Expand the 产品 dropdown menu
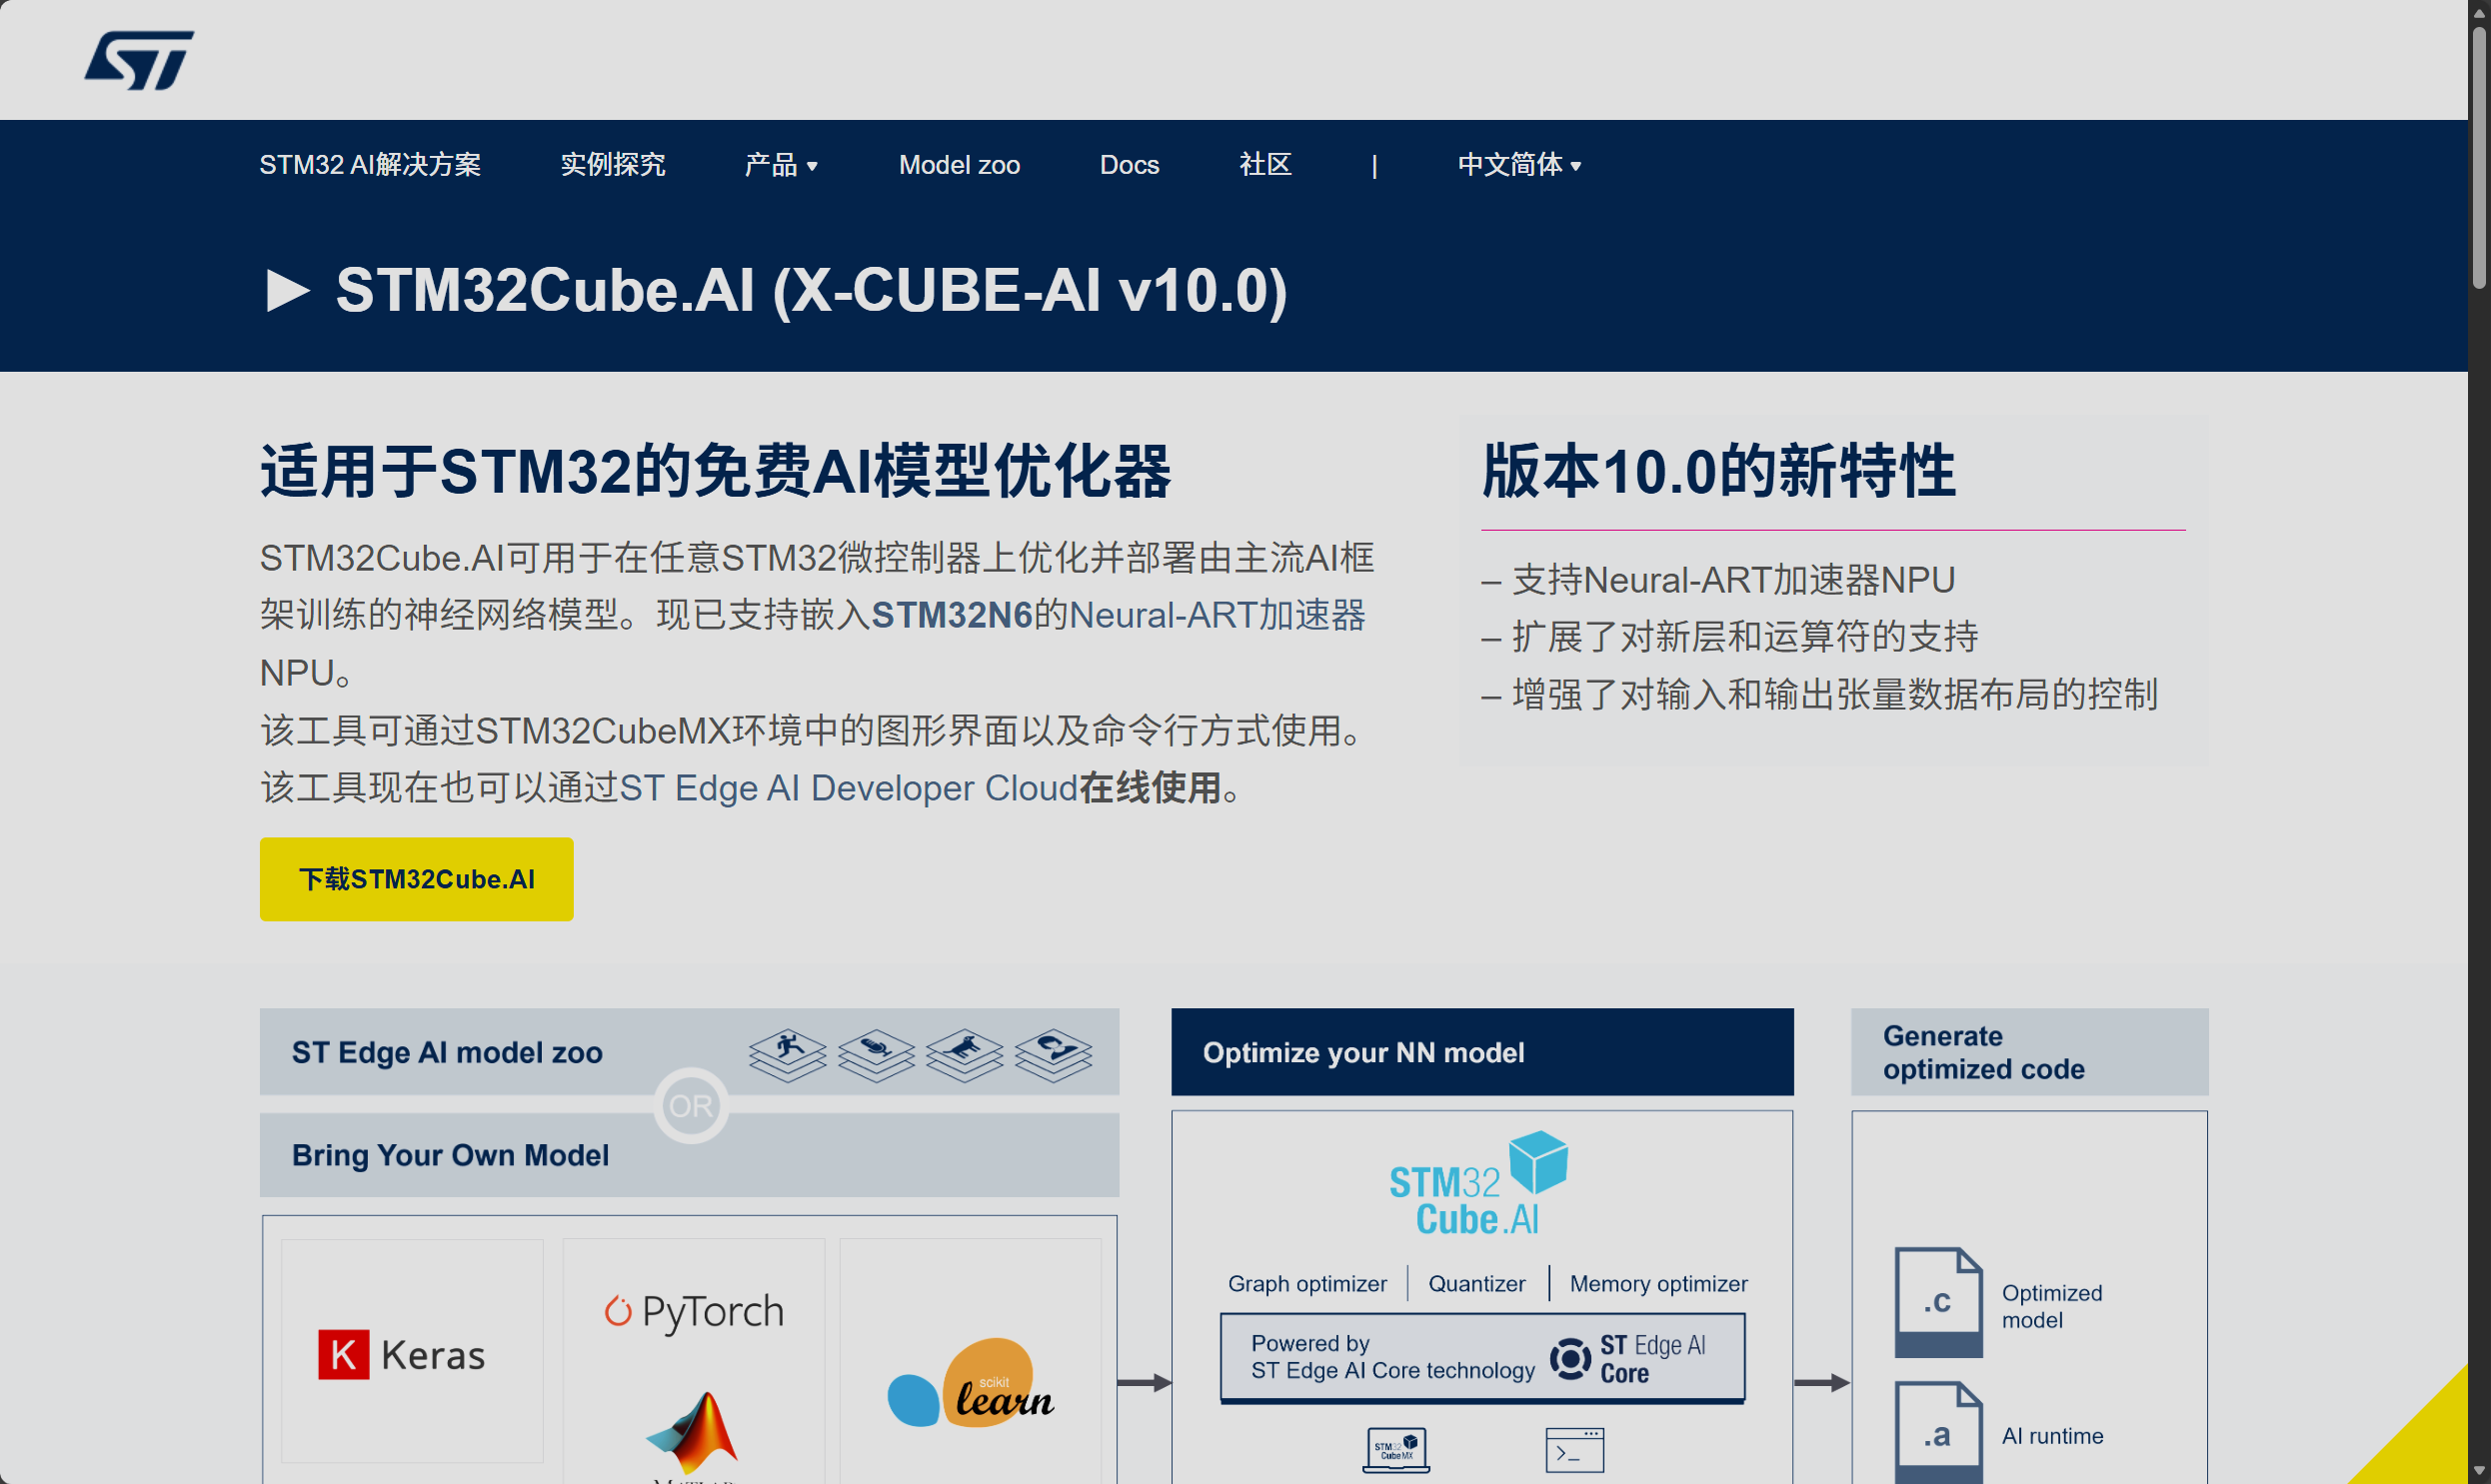This screenshot has width=2491, height=1484. pos(781,165)
